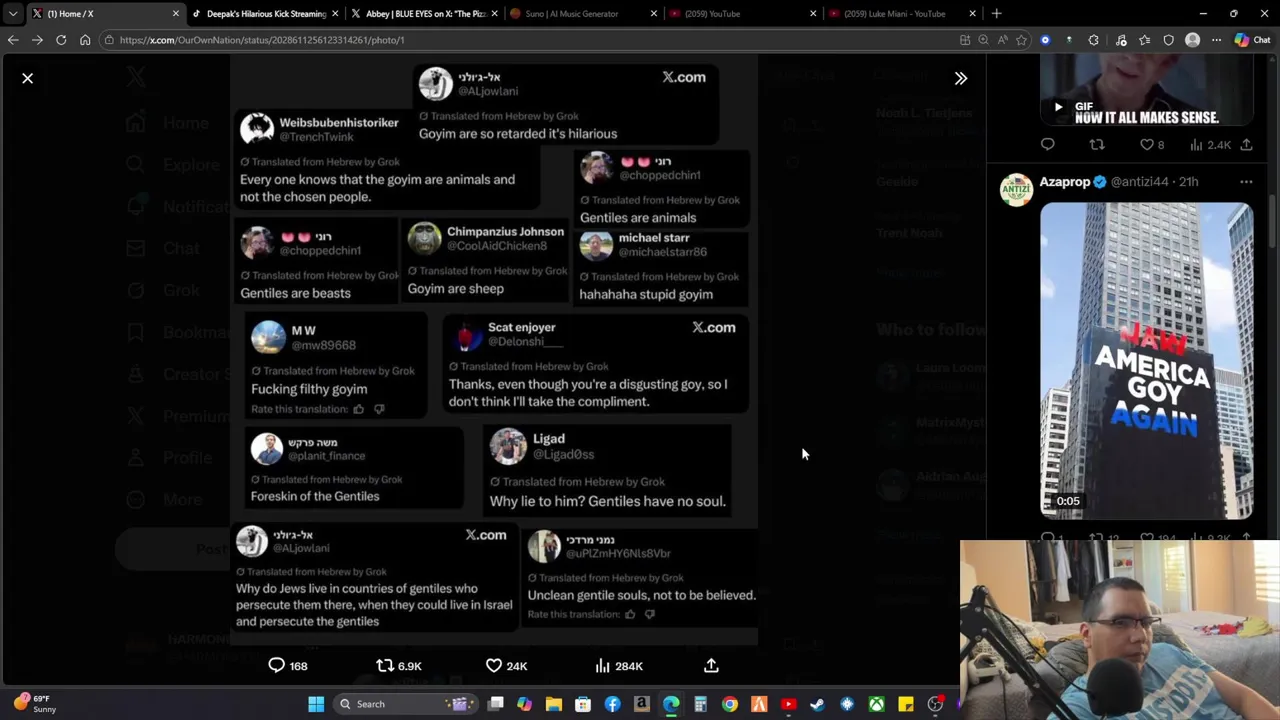Viewport: 1280px width, 720px height.
Task: Switch to the Luke Miani YouTube tab
Action: [x=903, y=14]
